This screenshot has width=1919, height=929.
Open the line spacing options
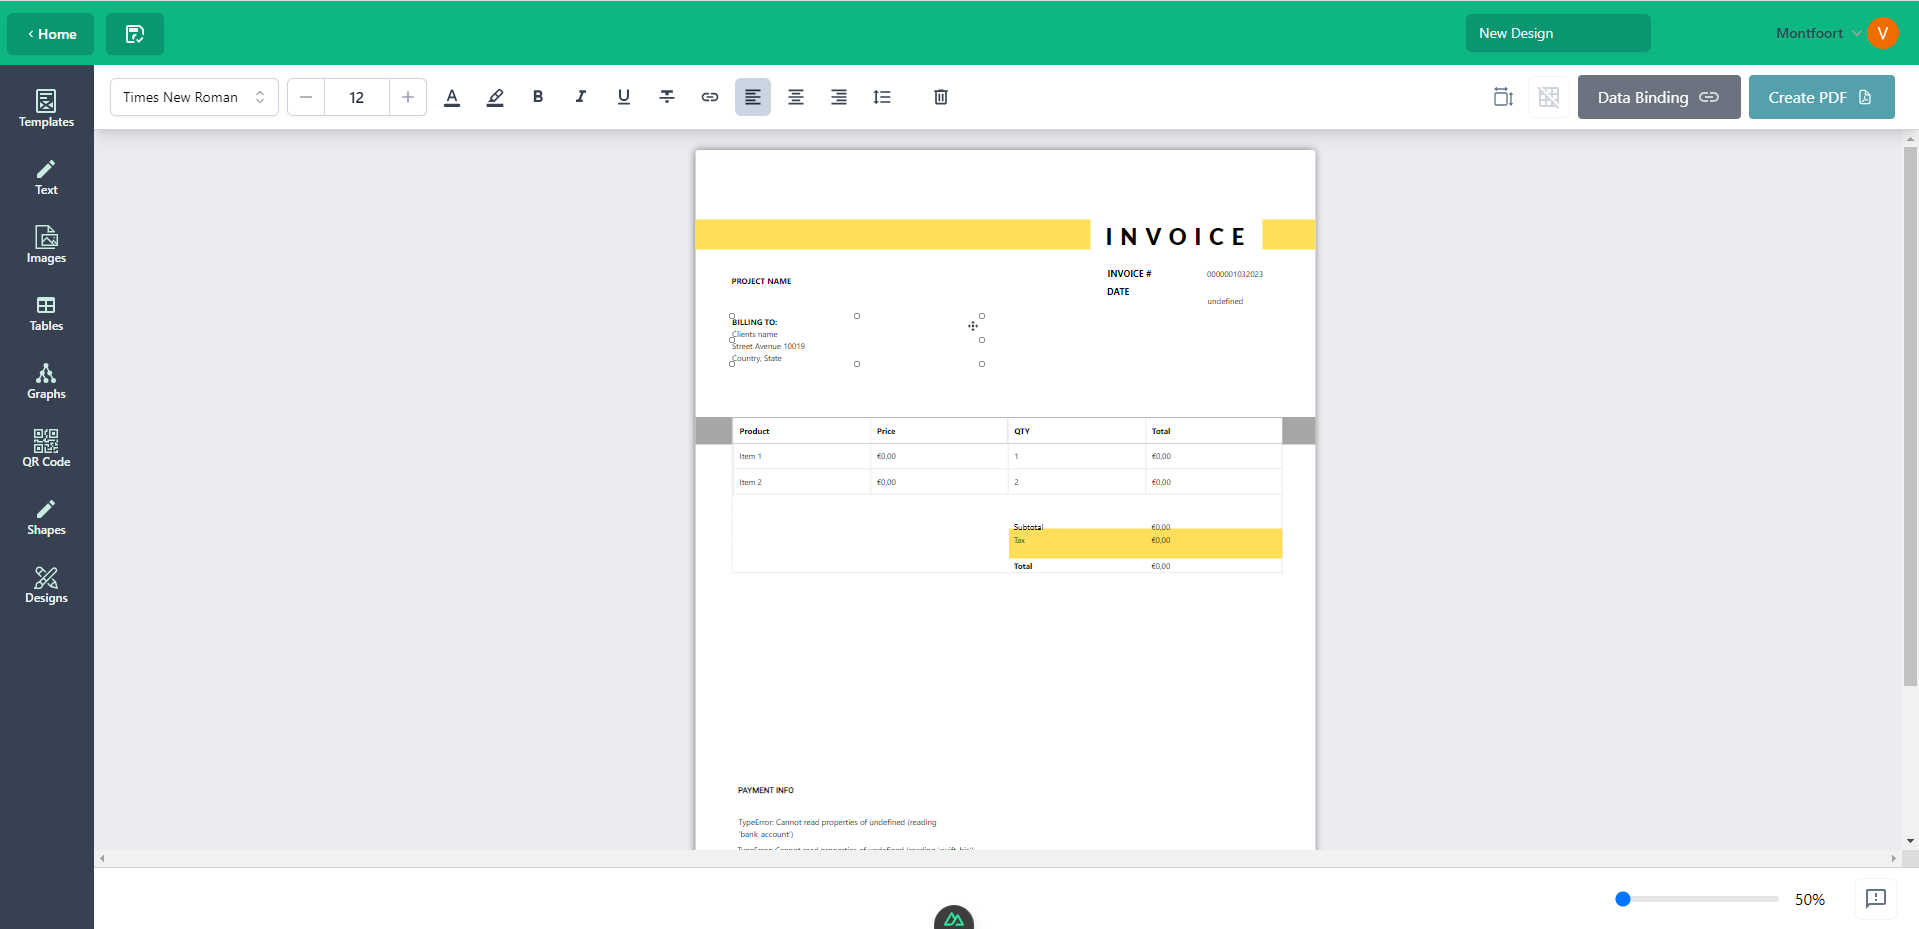coord(881,97)
